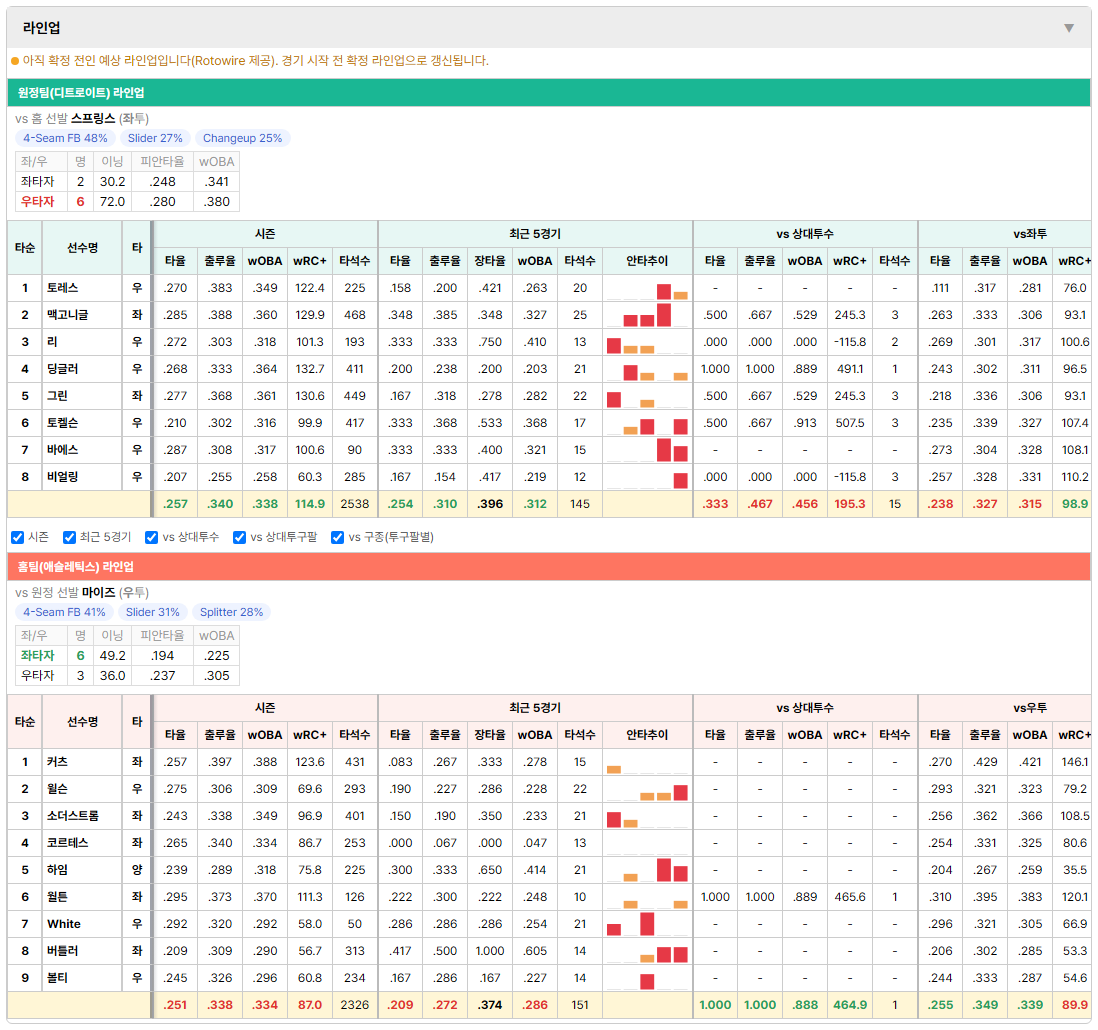The width and height of the screenshot is (1098, 1030).
Task: Open player 커츠 in Athletics lineup
Action: point(57,762)
